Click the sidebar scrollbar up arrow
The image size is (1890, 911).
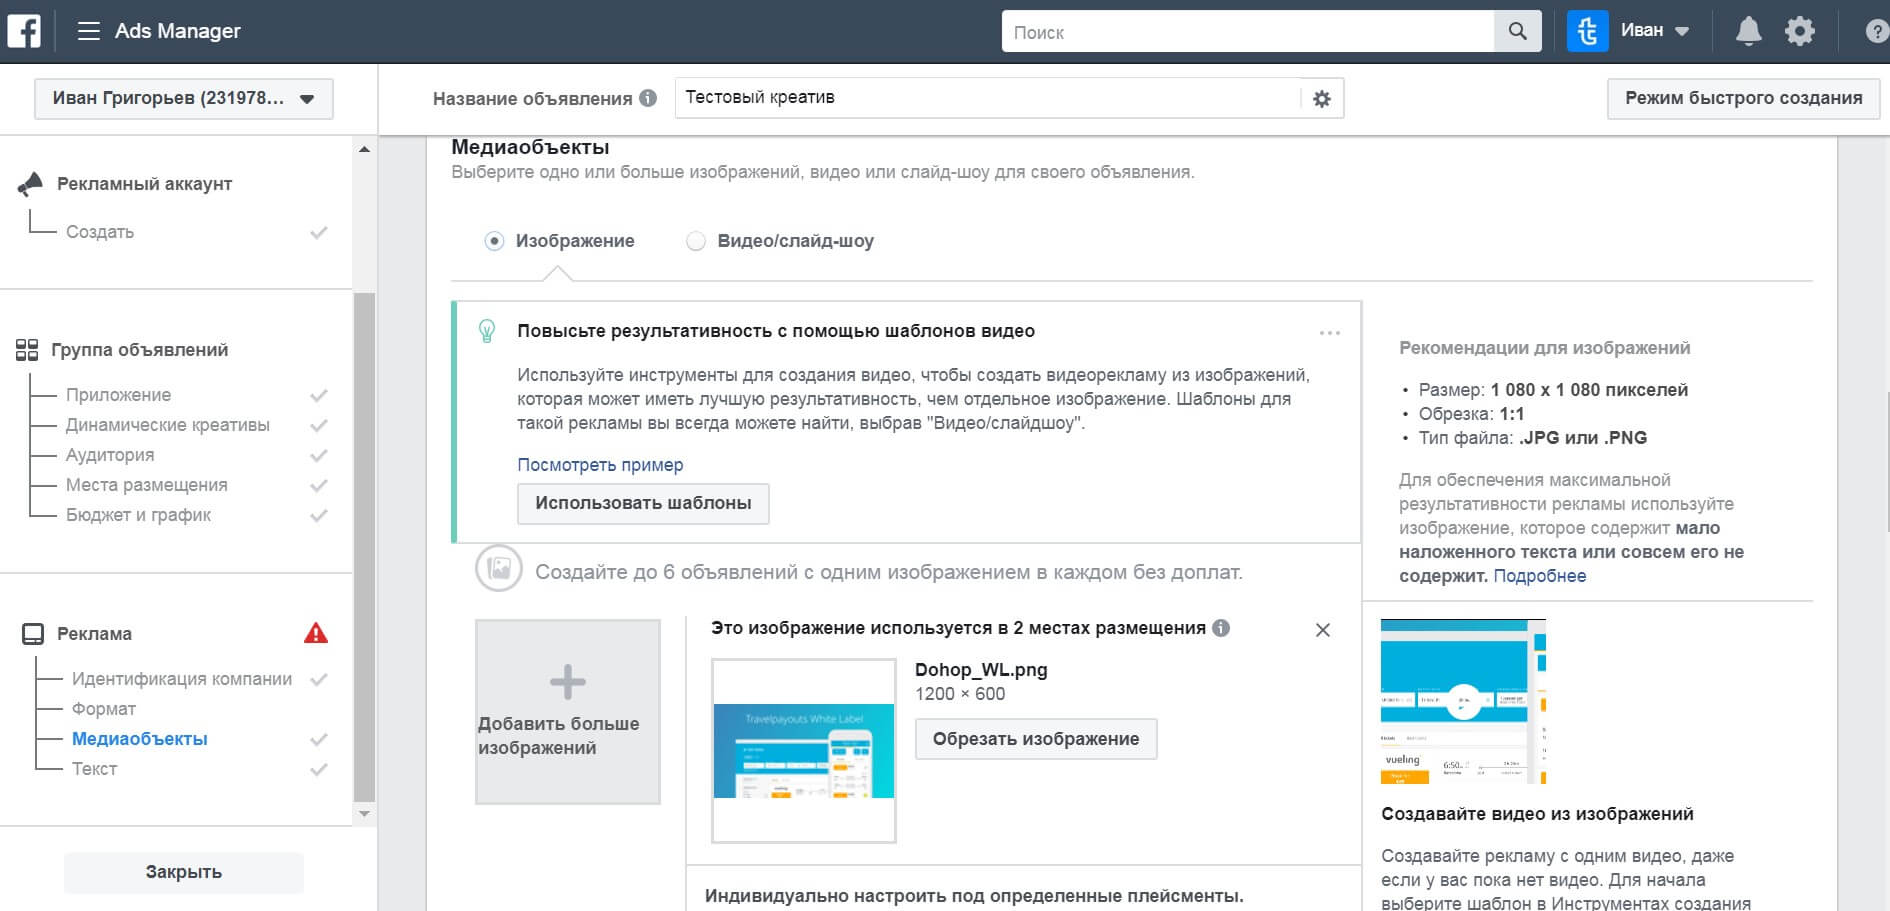[x=364, y=149]
